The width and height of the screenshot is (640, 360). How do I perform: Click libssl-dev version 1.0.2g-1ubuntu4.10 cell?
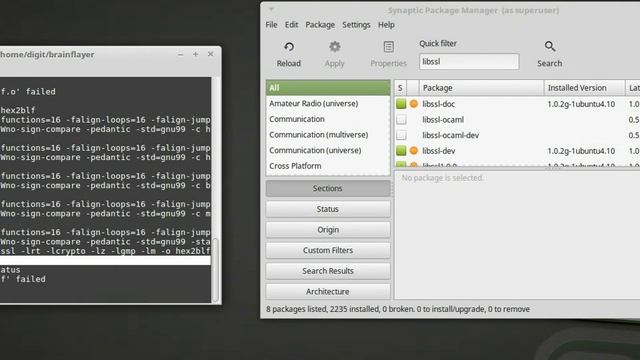581,151
